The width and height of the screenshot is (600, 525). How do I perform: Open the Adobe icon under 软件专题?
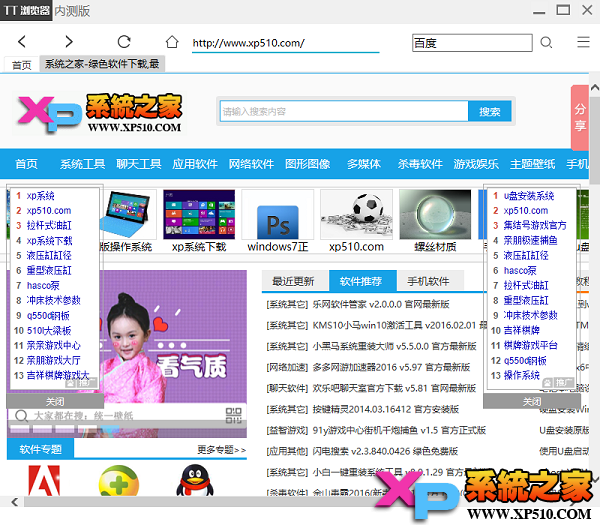coord(44,481)
